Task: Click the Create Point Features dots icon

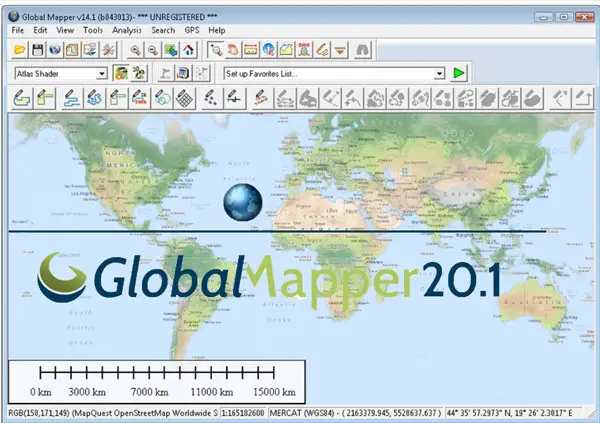Action: click(x=212, y=98)
